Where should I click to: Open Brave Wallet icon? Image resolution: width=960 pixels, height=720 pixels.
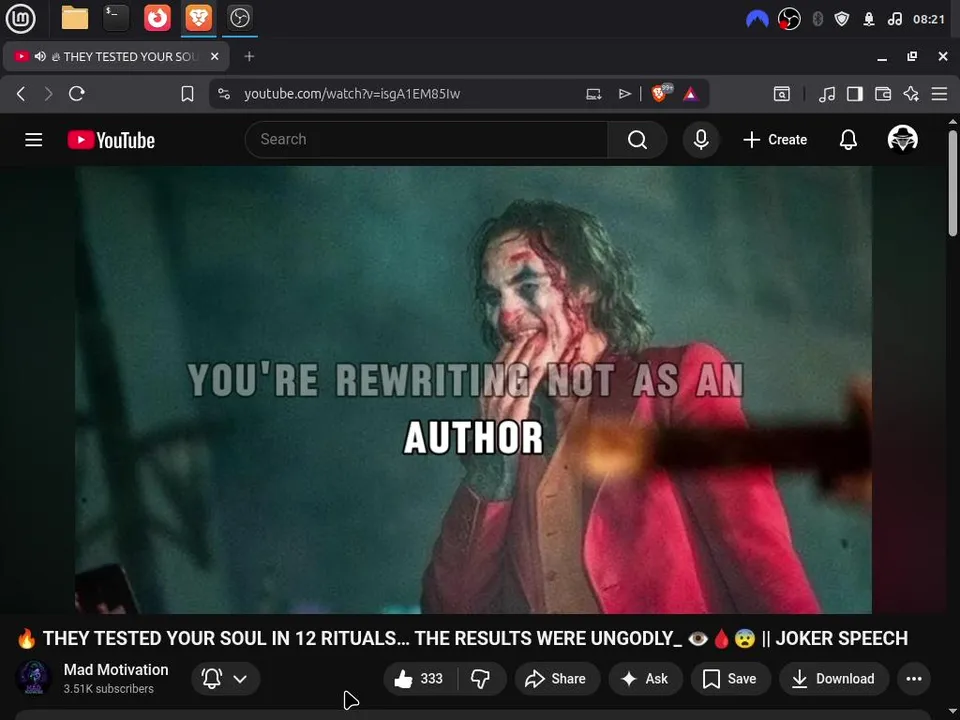click(x=883, y=94)
